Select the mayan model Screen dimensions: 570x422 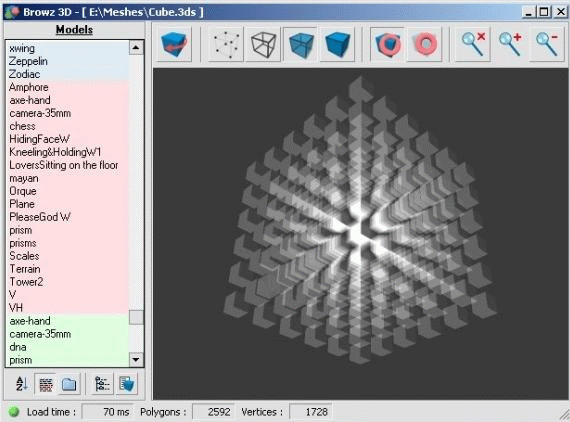click(67, 178)
